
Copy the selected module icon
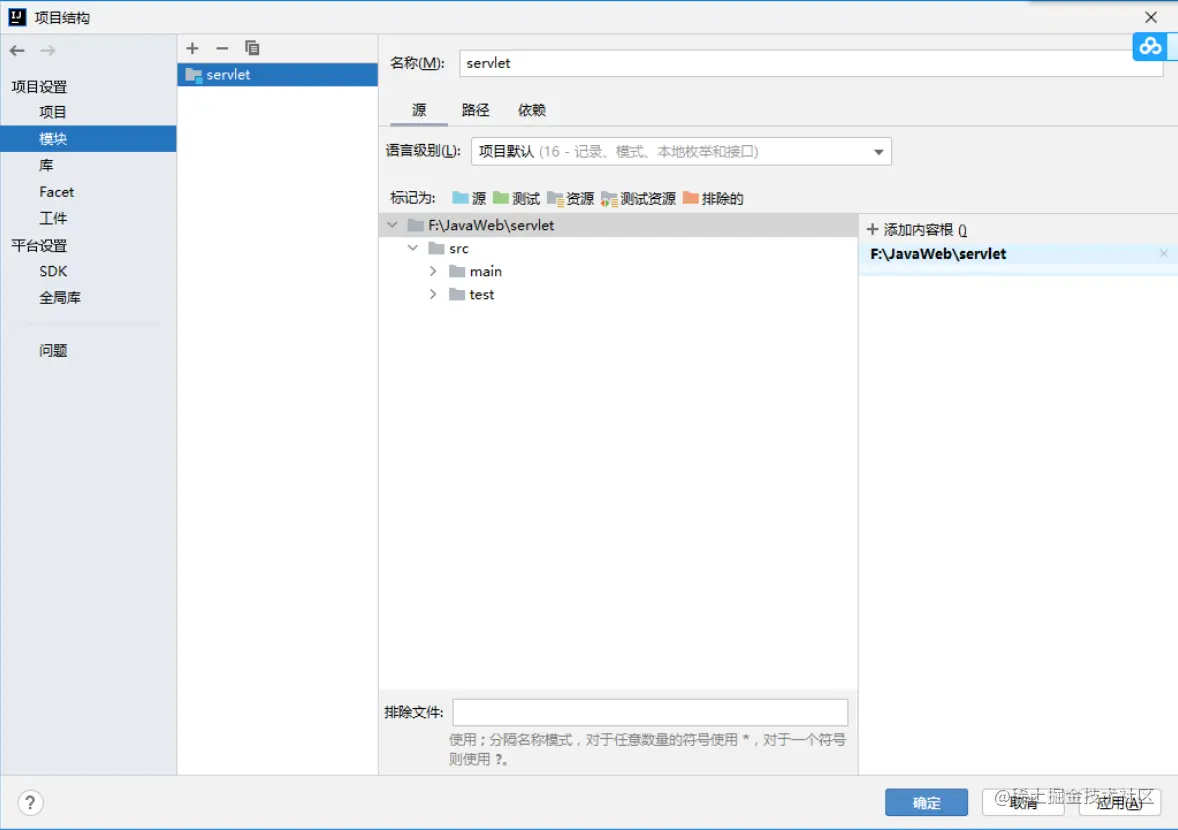point(252,48)
